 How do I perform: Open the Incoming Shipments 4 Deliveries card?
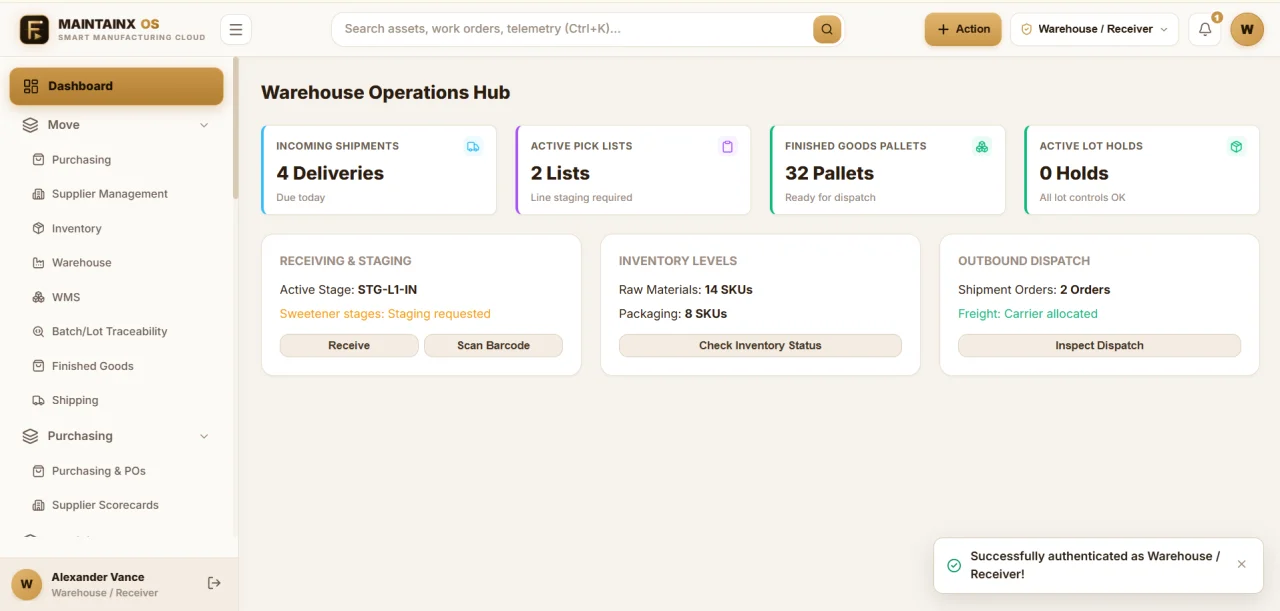379,170
